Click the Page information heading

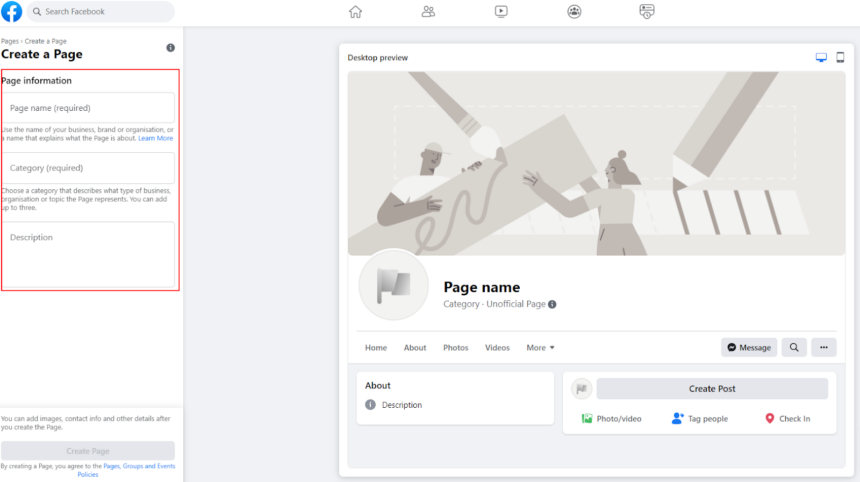(36, 81)
